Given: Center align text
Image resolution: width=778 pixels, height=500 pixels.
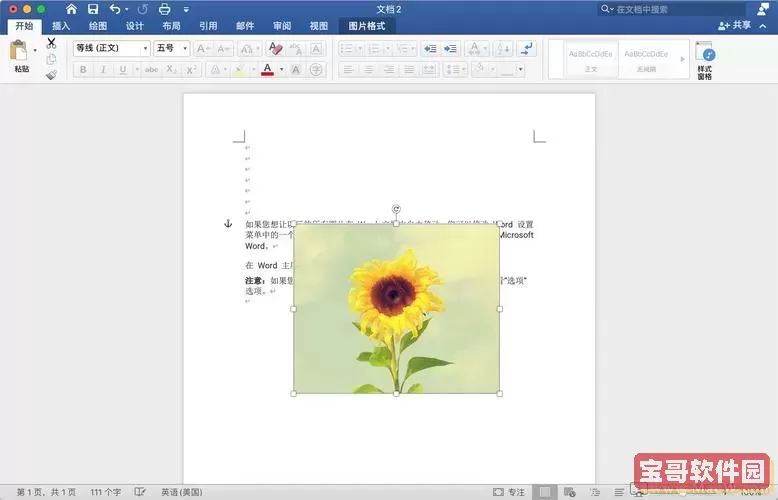Looking at the screenshot, I should point(369,70).
